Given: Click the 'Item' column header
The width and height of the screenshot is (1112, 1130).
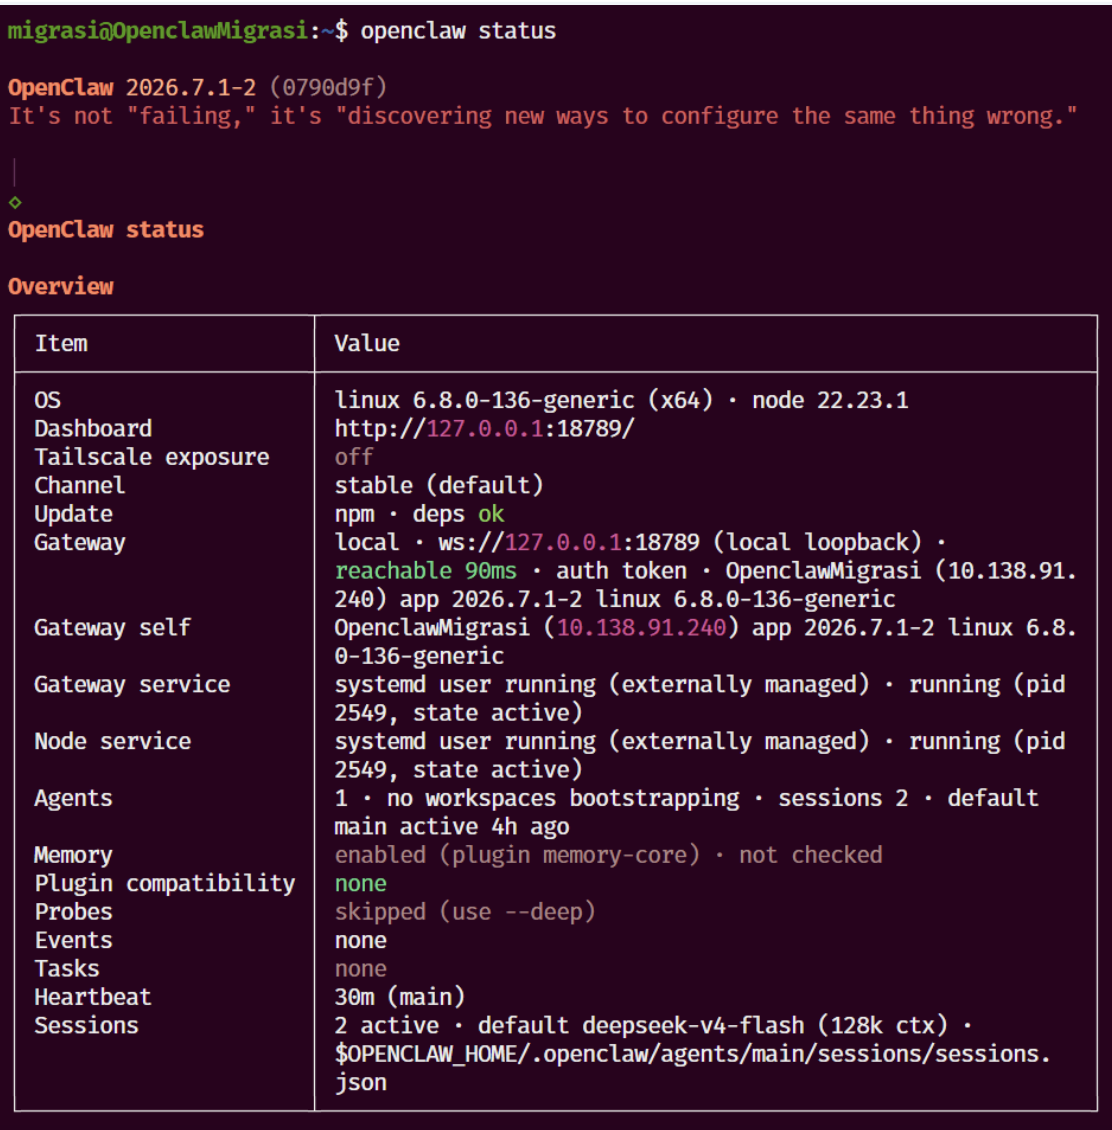Looking at the screenshot, I should pos(61,344).
